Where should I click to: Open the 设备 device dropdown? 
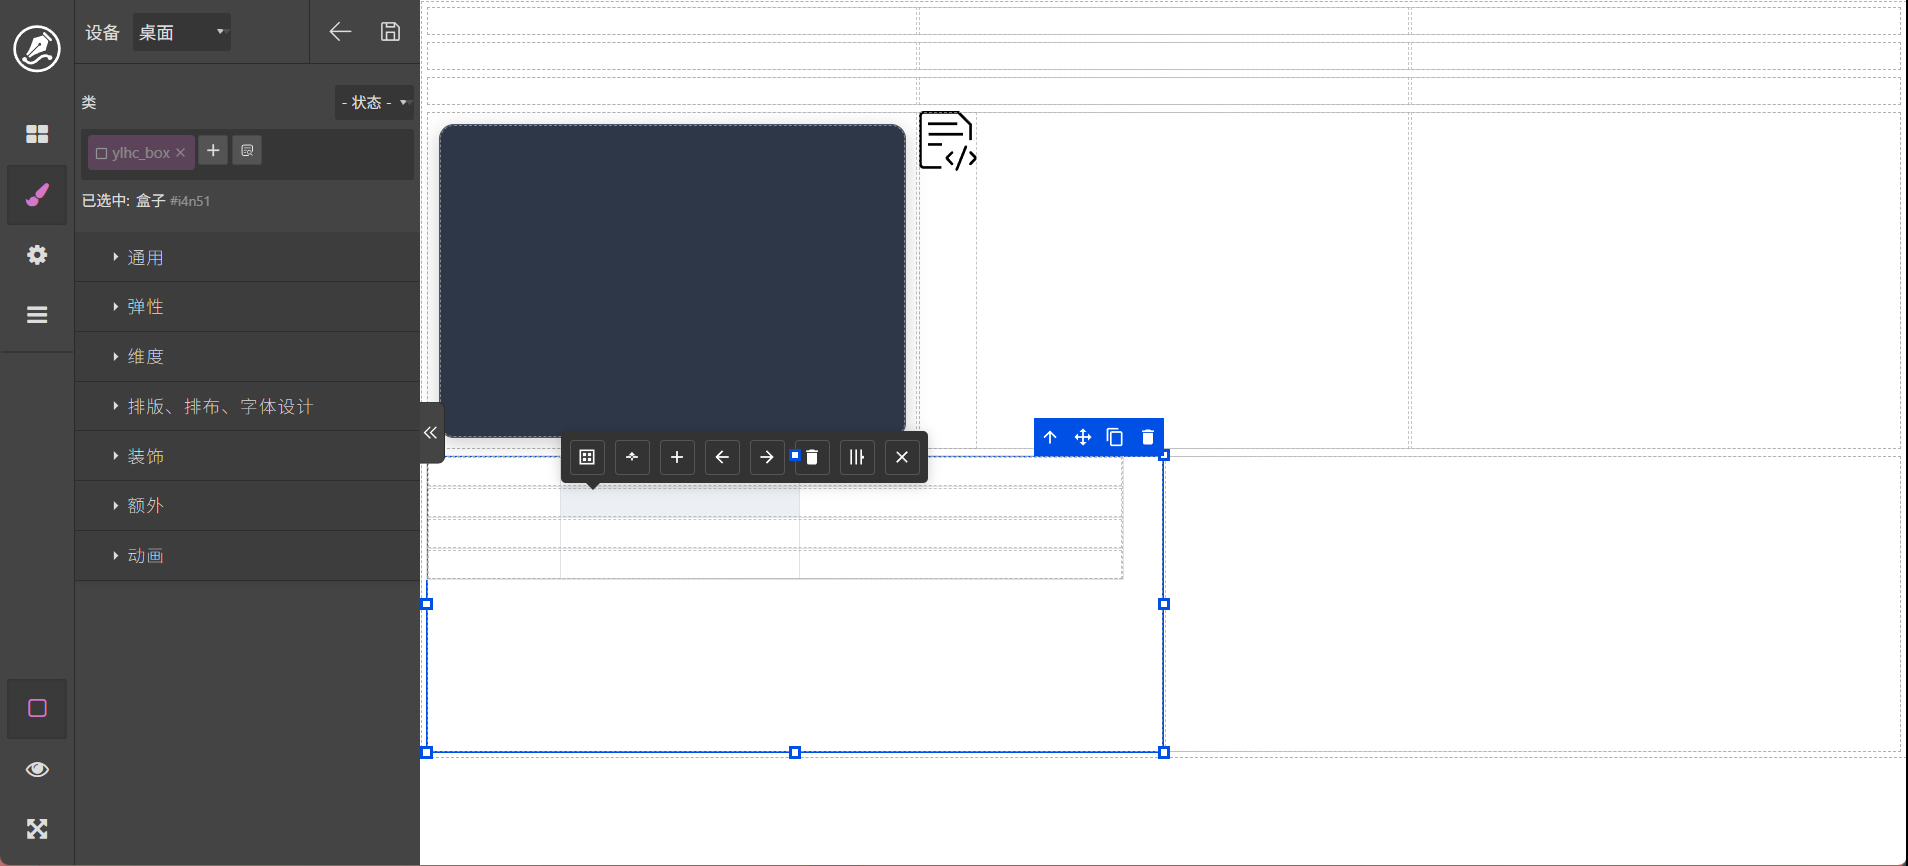(182, 32)
